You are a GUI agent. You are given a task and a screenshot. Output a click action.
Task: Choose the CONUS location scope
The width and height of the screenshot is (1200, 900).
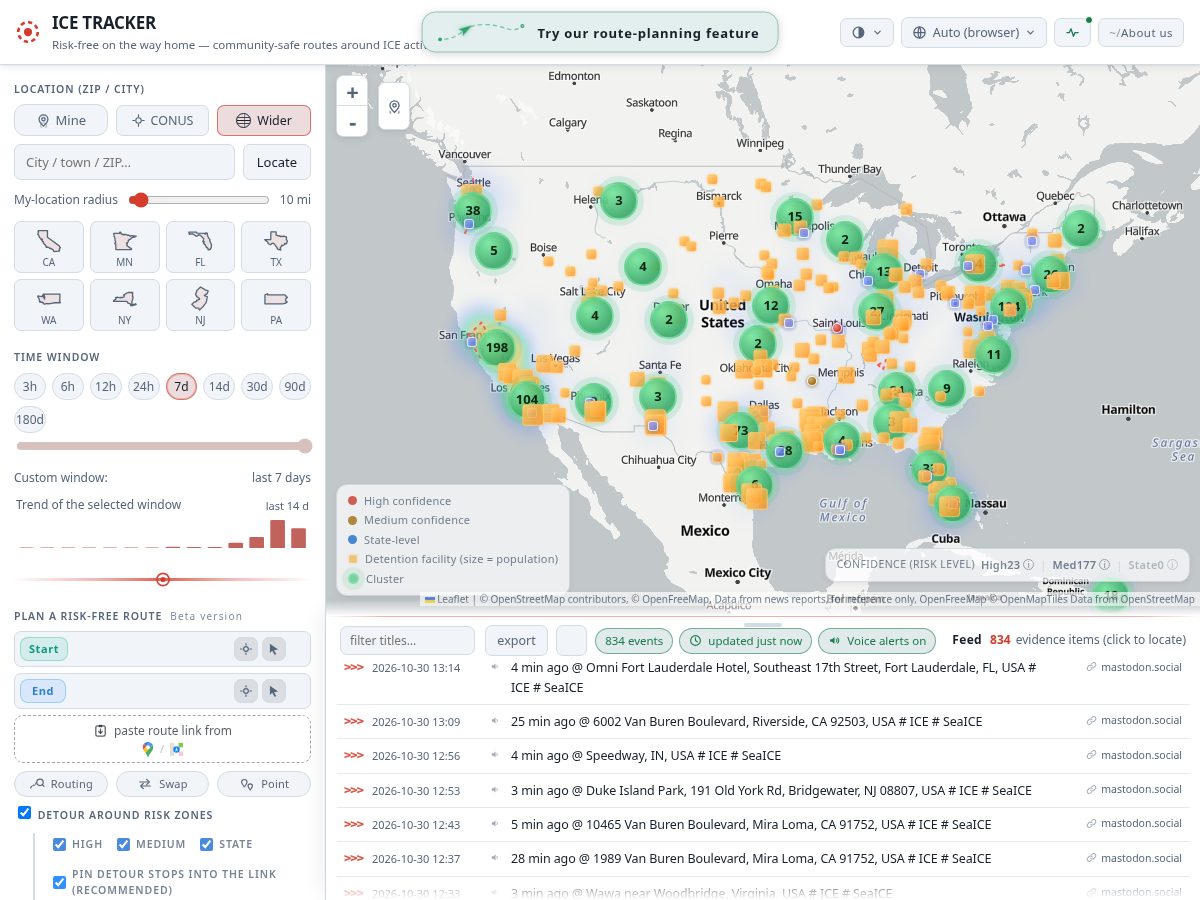[x=162, y=120]
